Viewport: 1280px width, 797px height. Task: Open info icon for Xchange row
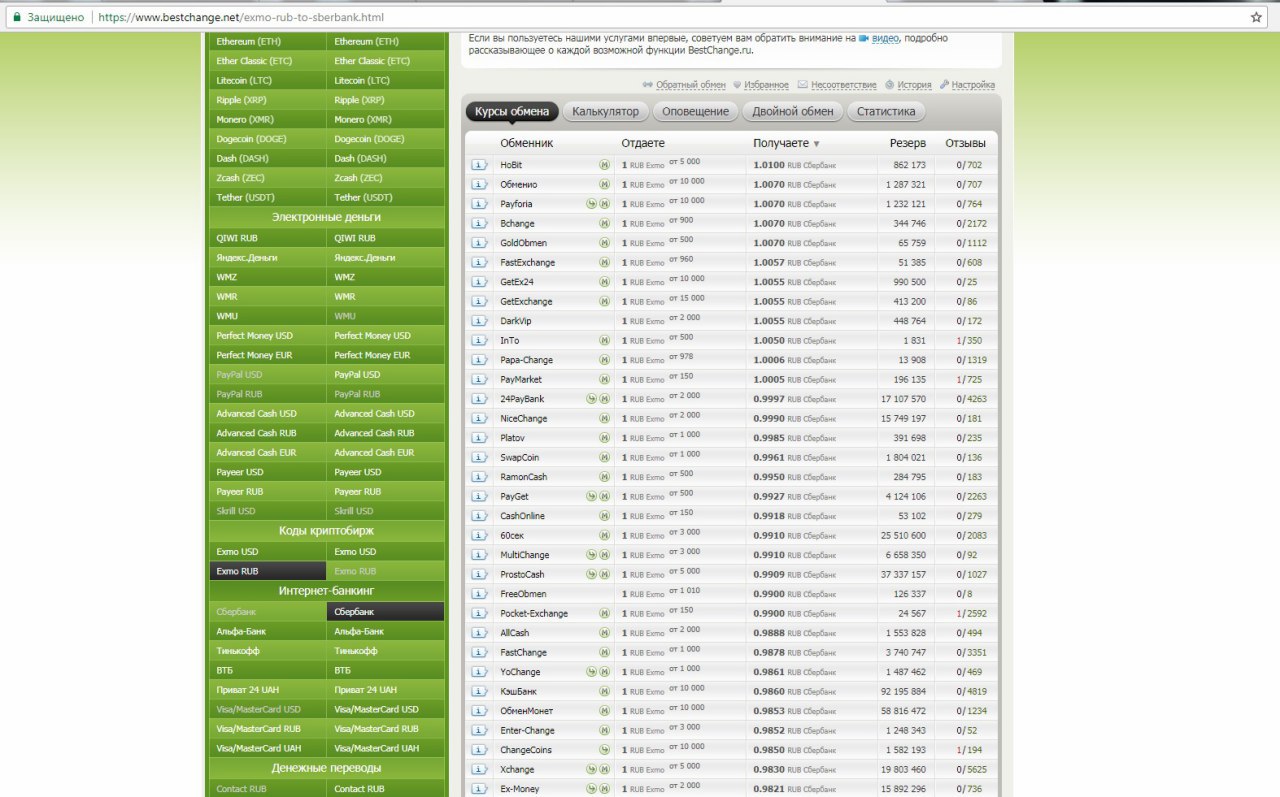tap(479, 770)
